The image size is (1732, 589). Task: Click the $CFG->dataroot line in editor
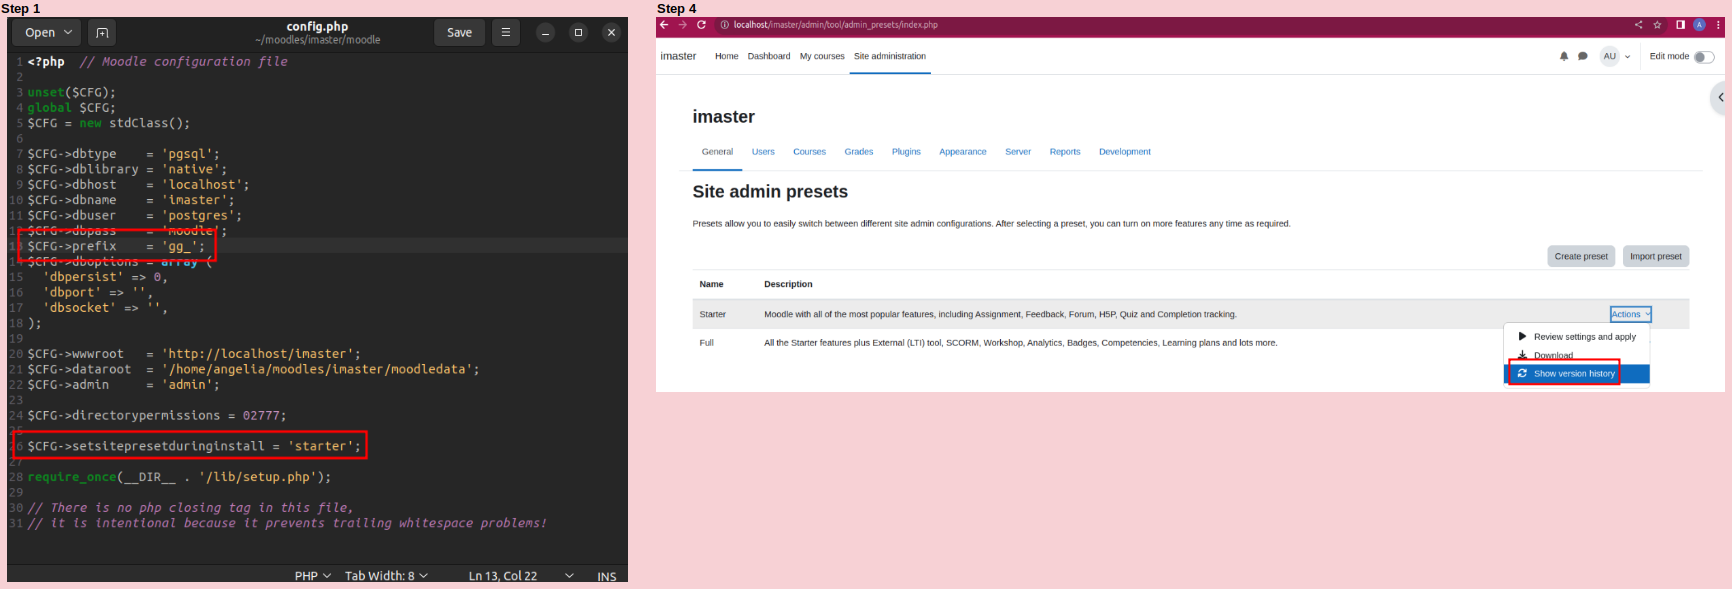click(253, 369)
